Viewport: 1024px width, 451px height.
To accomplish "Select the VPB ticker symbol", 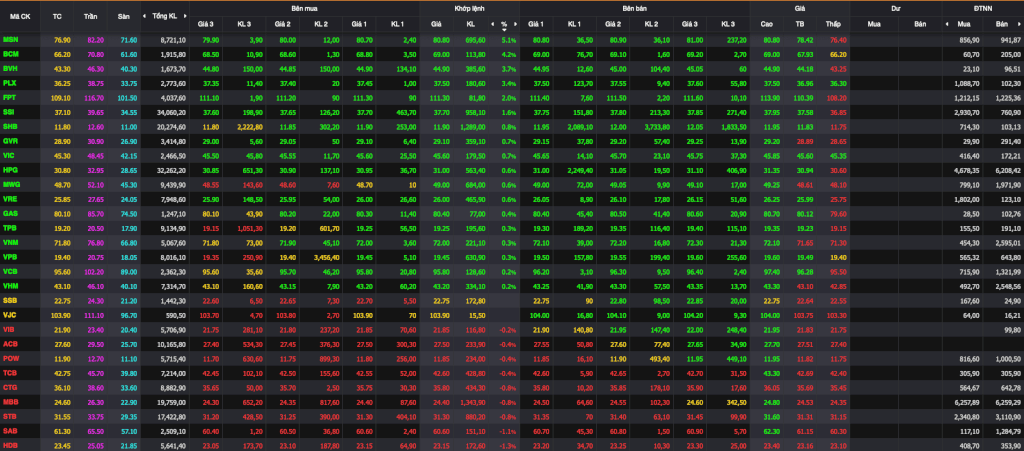I will pos(10,257).
